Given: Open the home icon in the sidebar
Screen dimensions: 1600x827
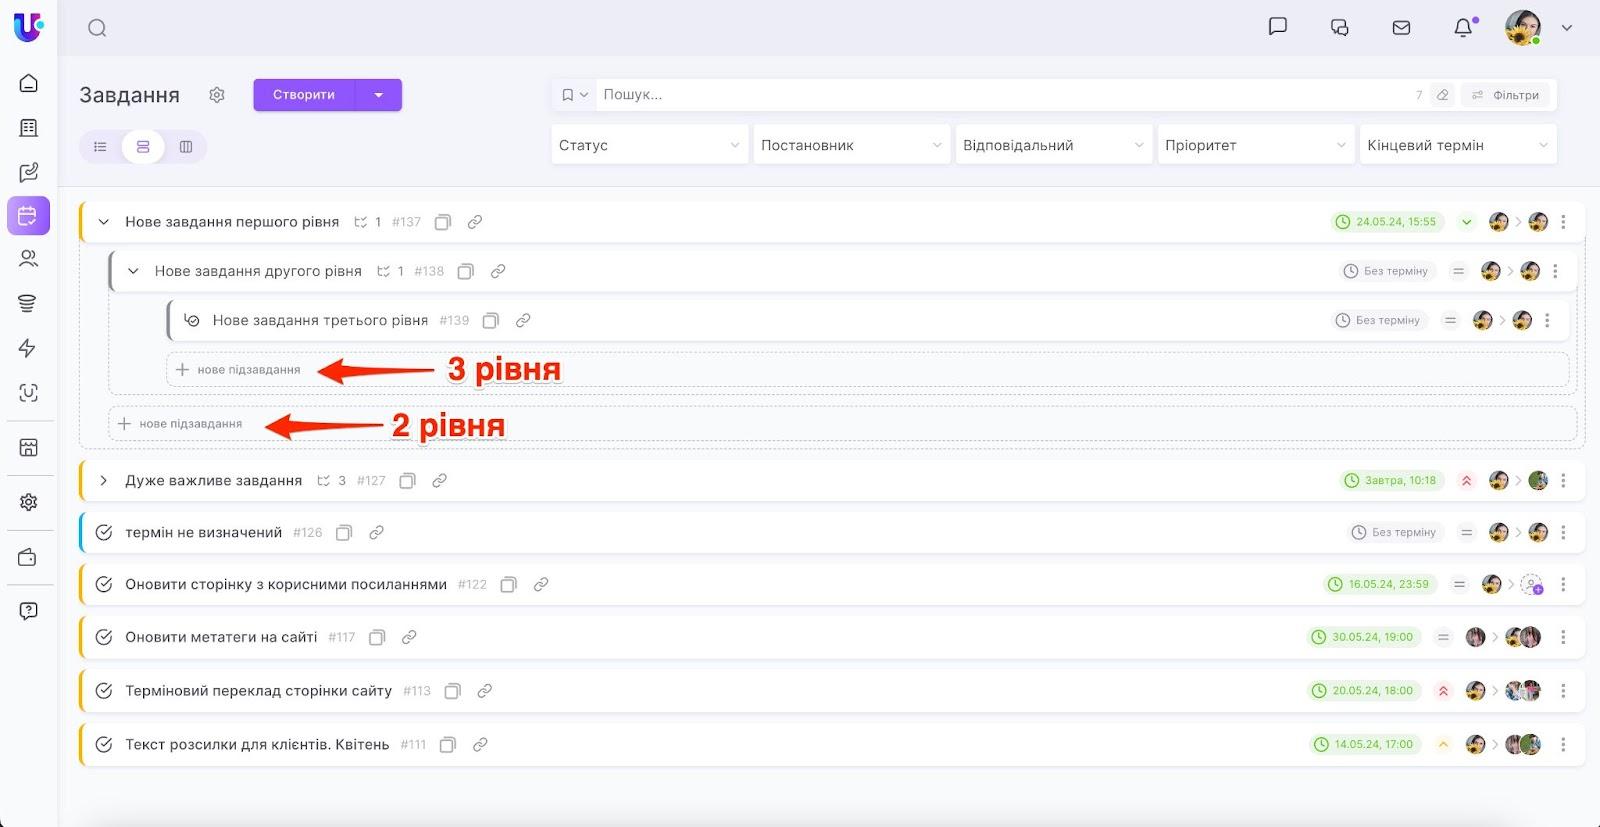Looking at the screenshot, I should pyautogui.click(x=29, y=83).
